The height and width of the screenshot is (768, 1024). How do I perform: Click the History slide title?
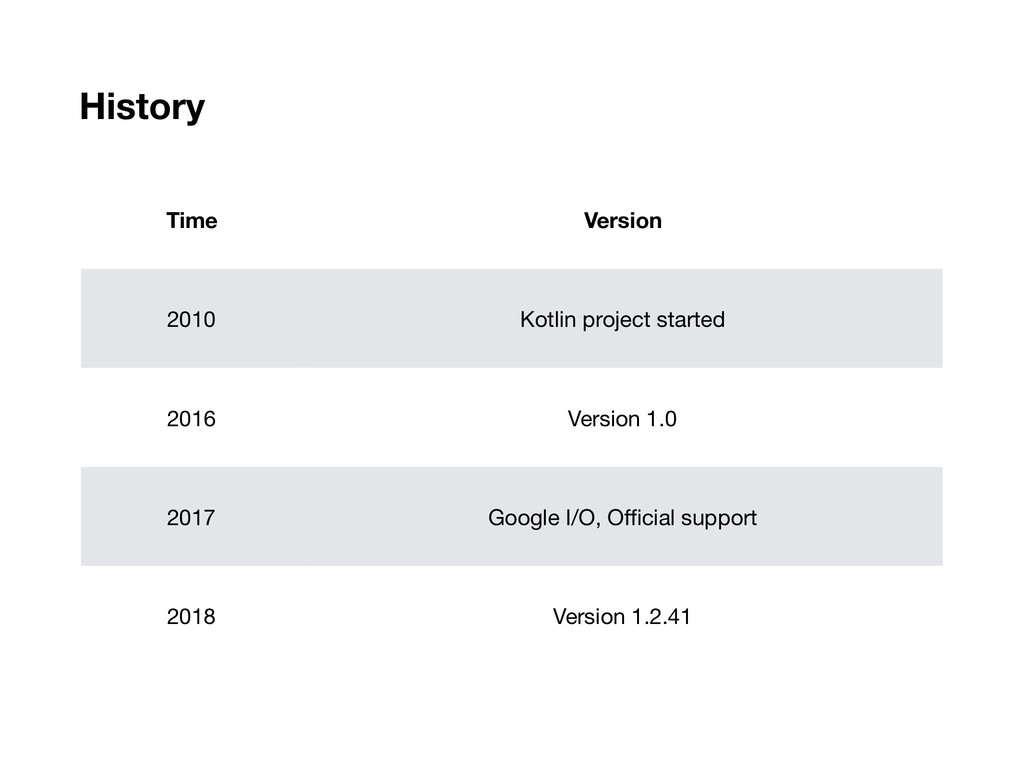(142, 106)
